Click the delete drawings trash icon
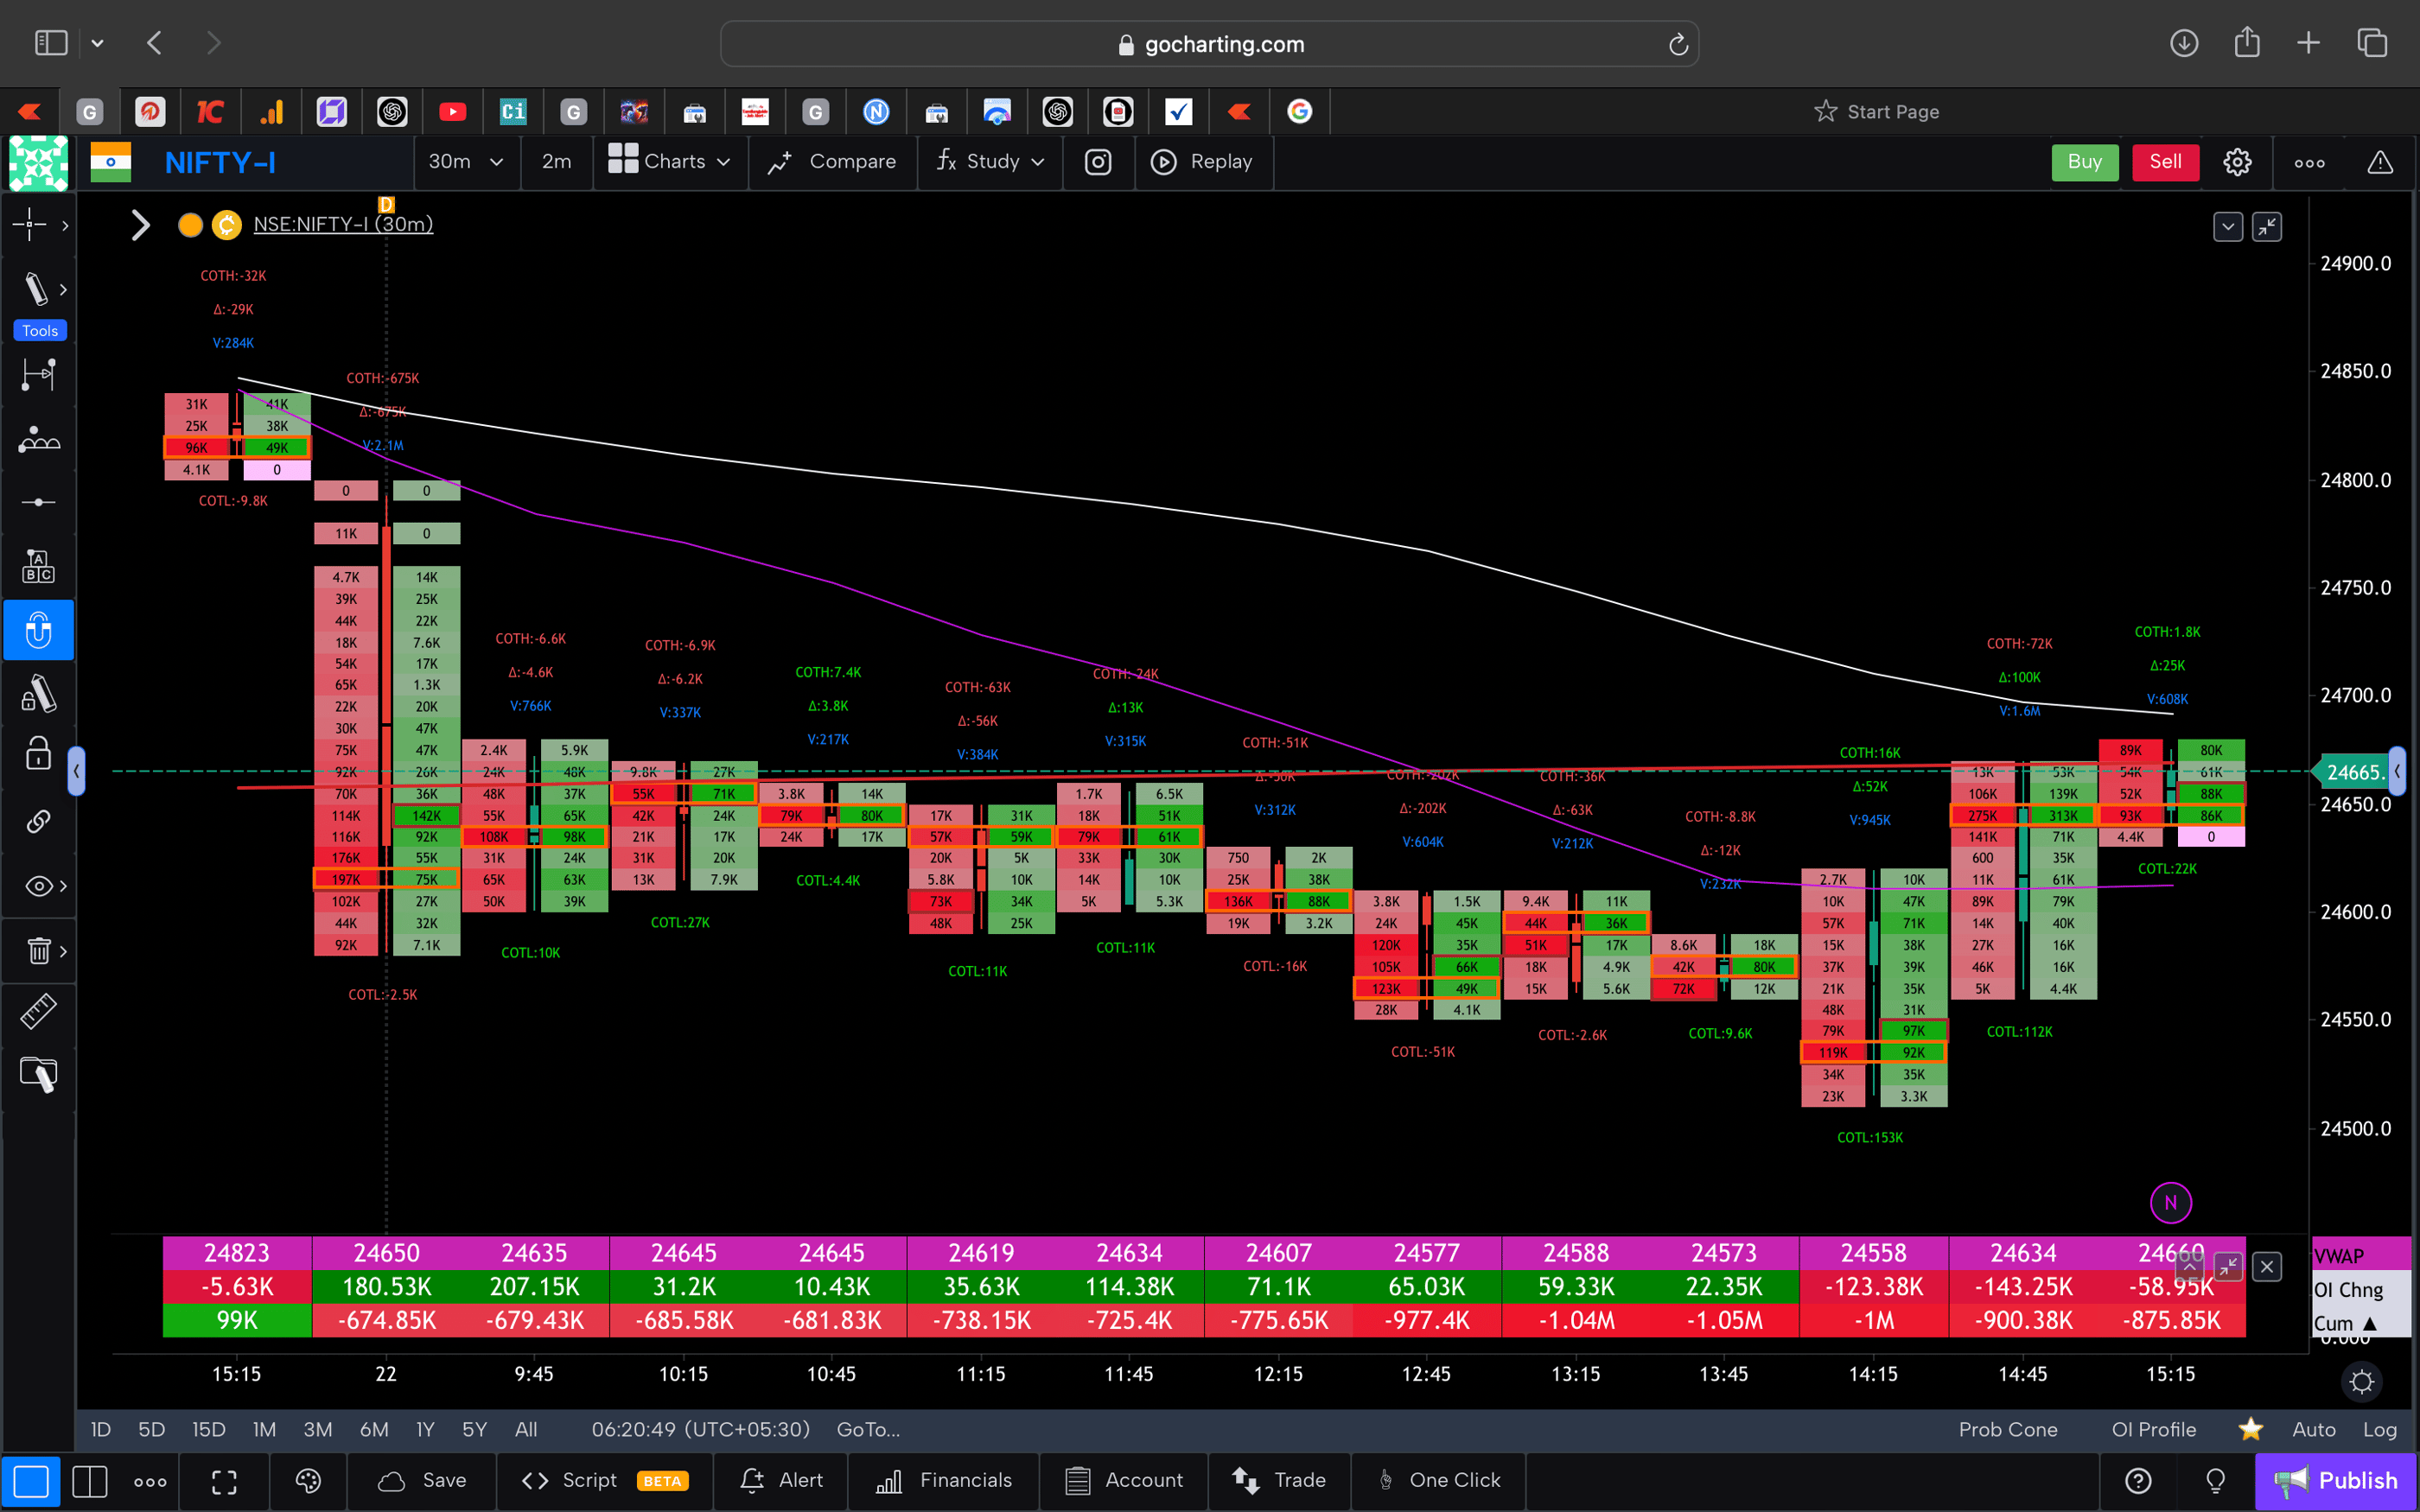2420x1512 pixels. point(38,951)
